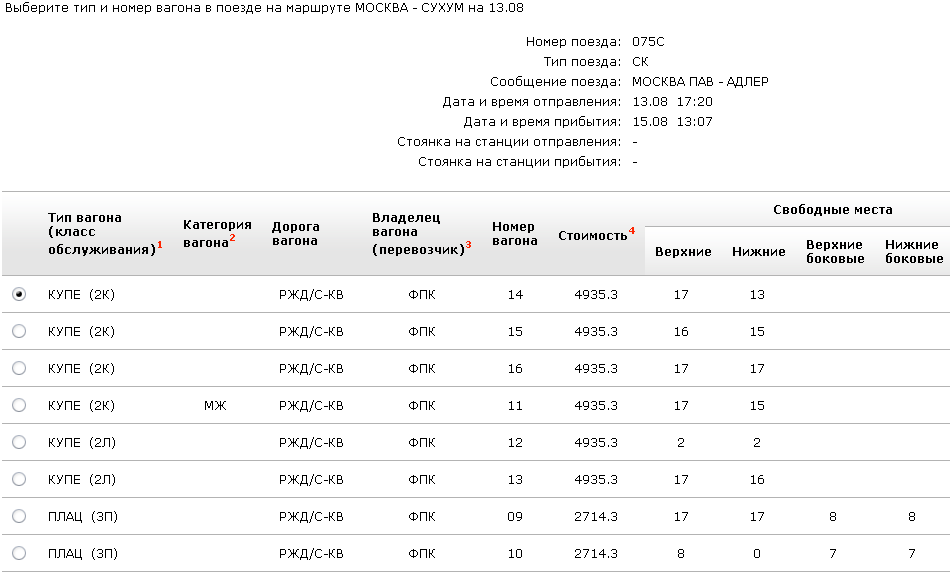Select ПЛАЦ wagon 10 radio button
This screenshot has width=950, height=578.
coord(18,553)
